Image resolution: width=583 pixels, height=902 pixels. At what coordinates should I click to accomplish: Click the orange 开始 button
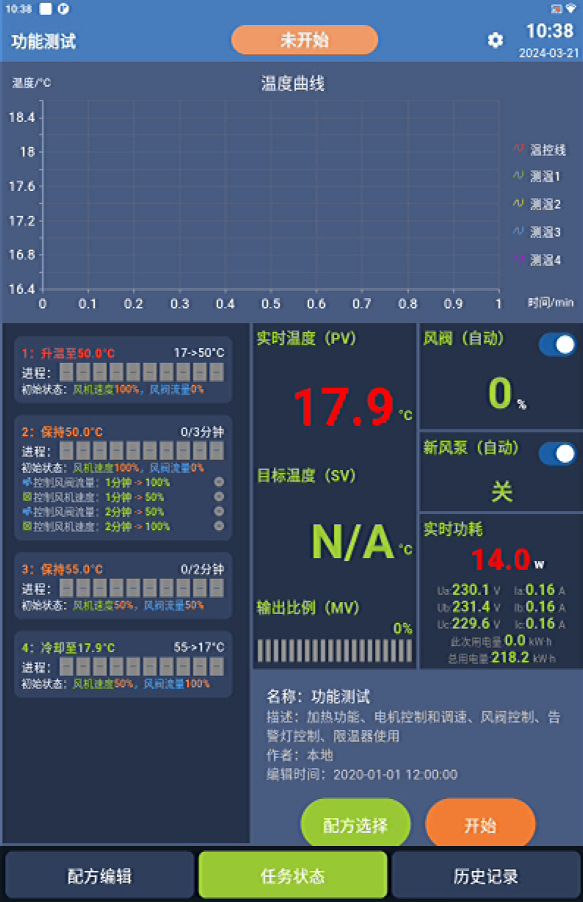pos(480,825)
